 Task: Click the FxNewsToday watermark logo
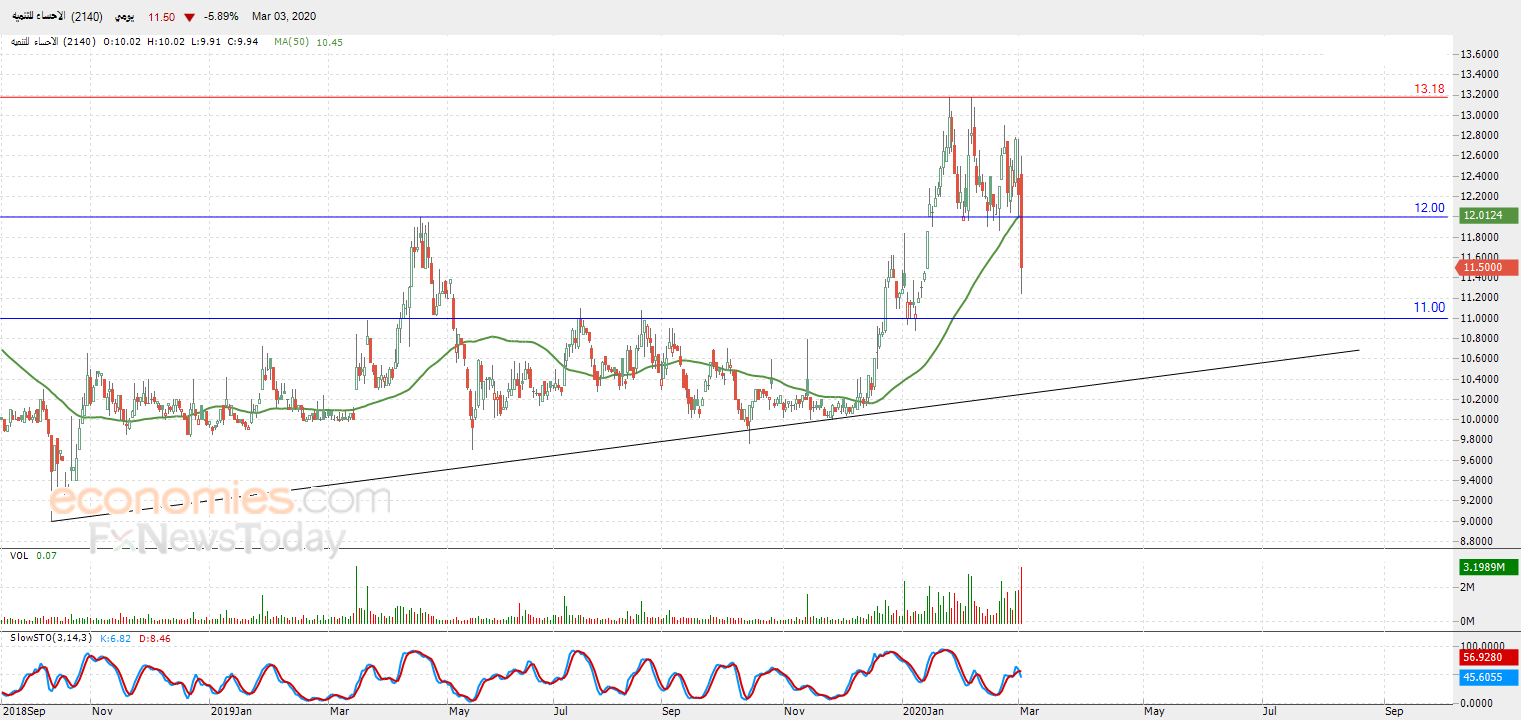pyautogui.click(x=217, y=539)
